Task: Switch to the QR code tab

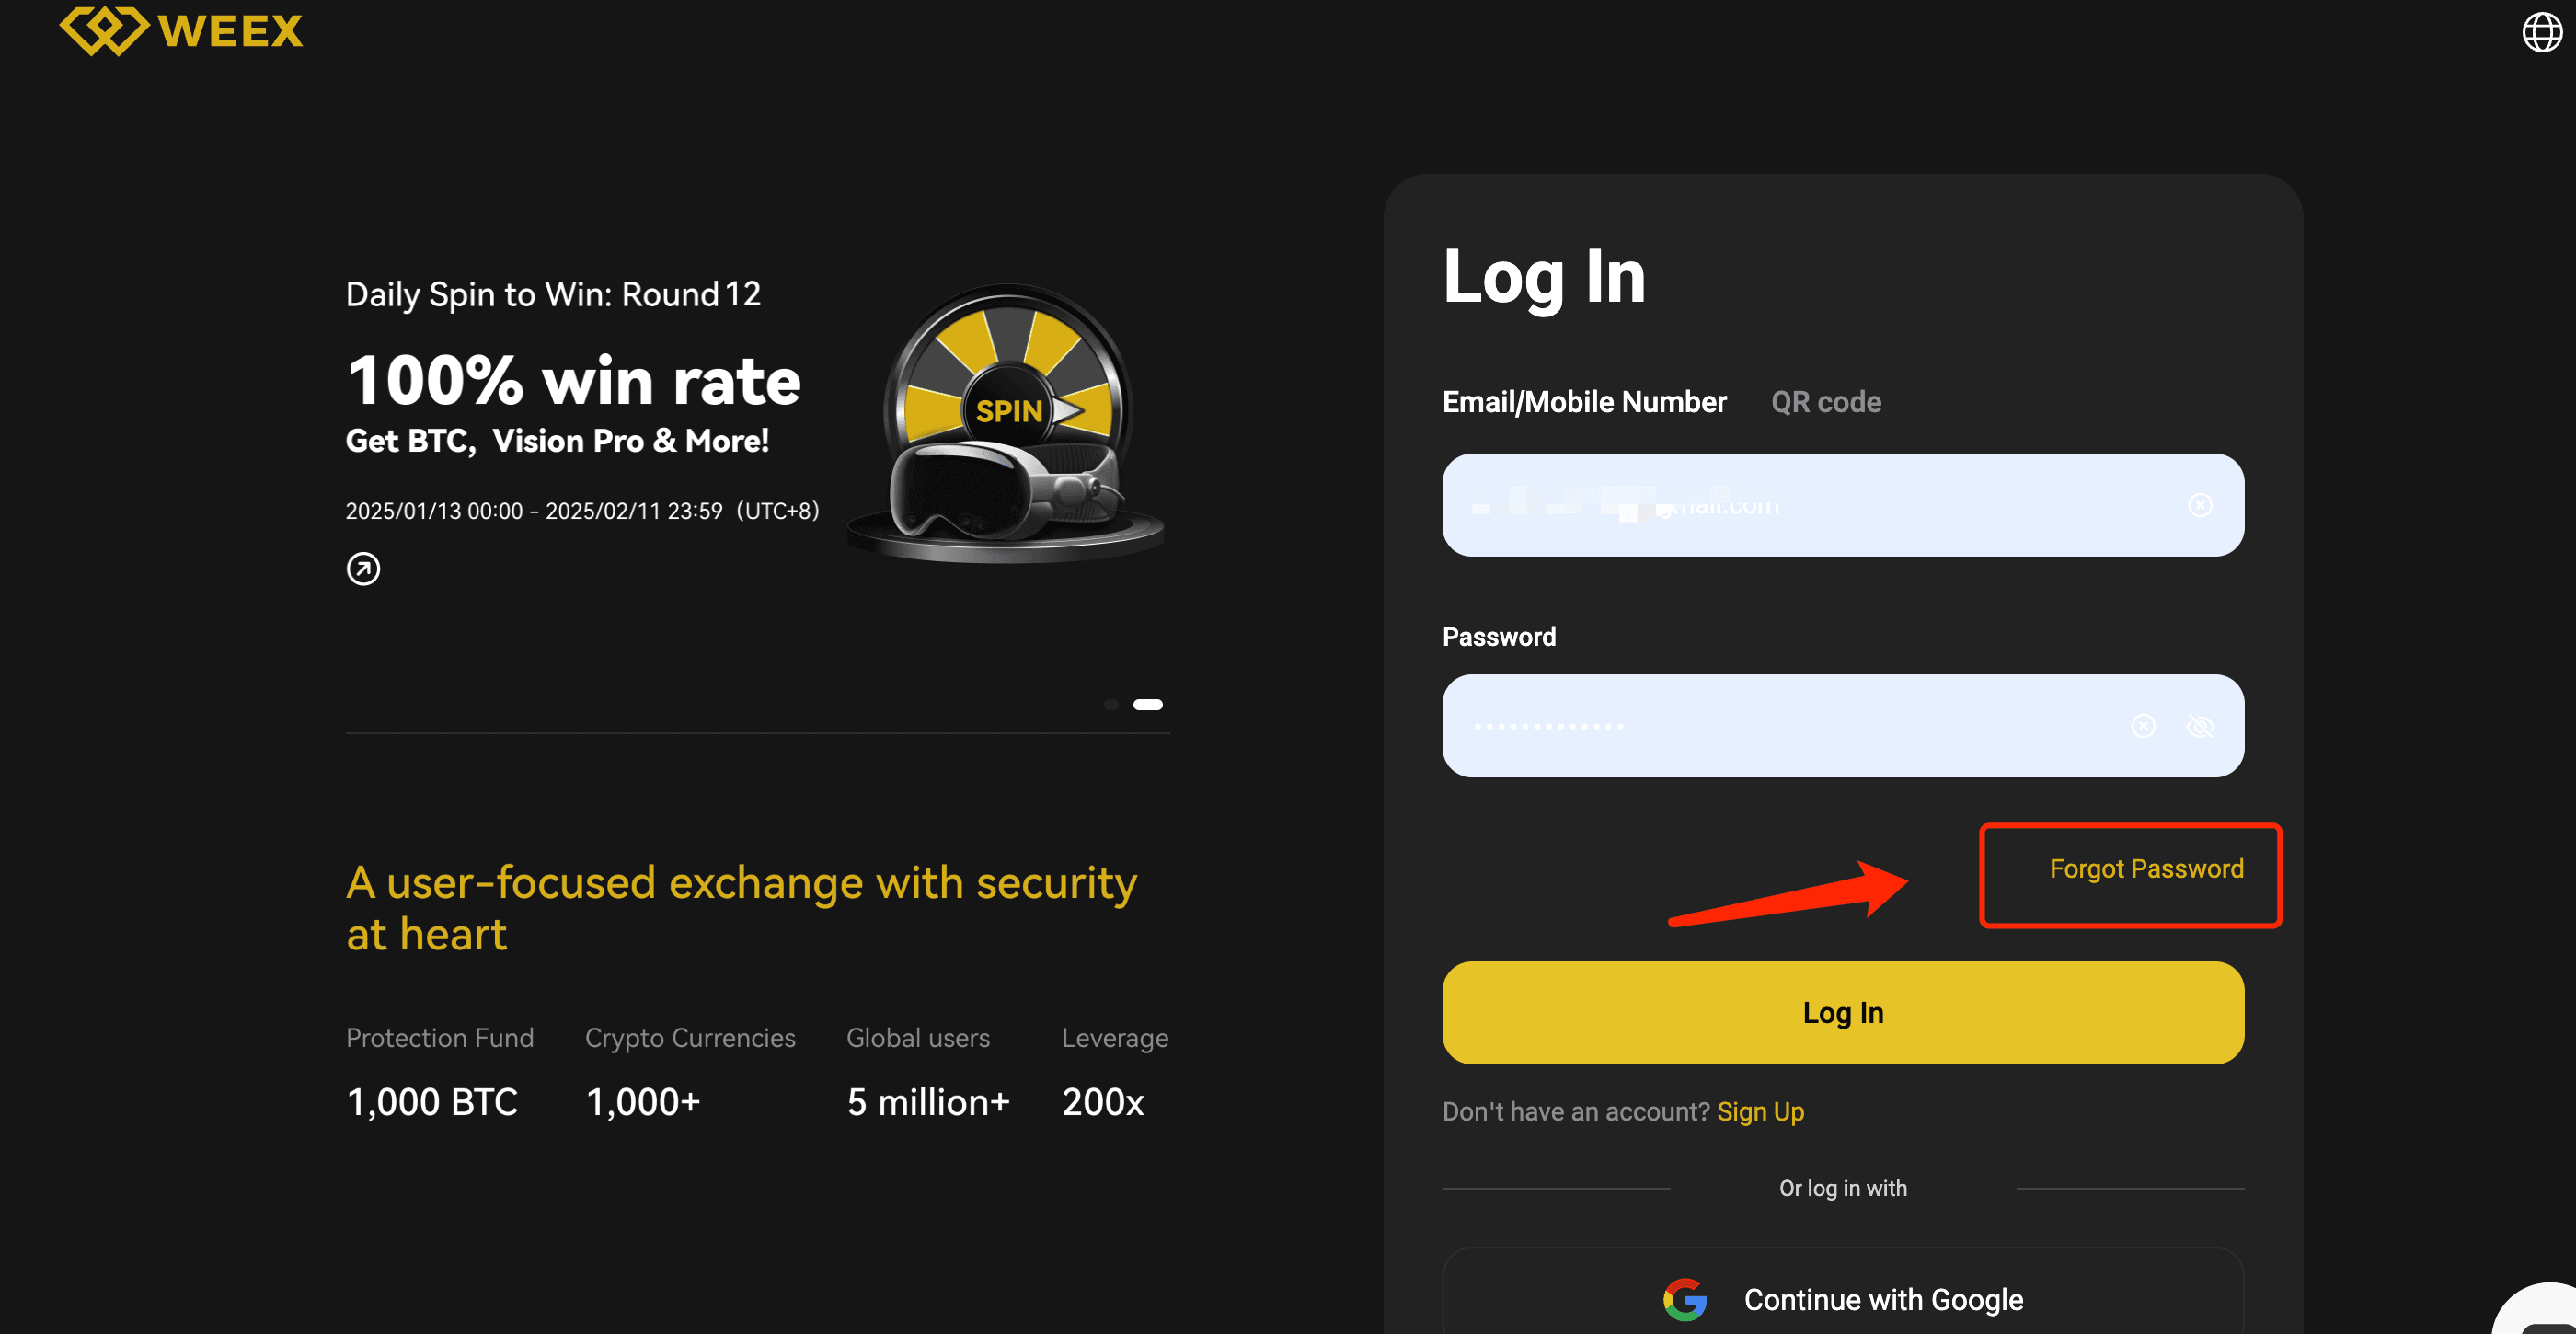Action: (1826, 402)
